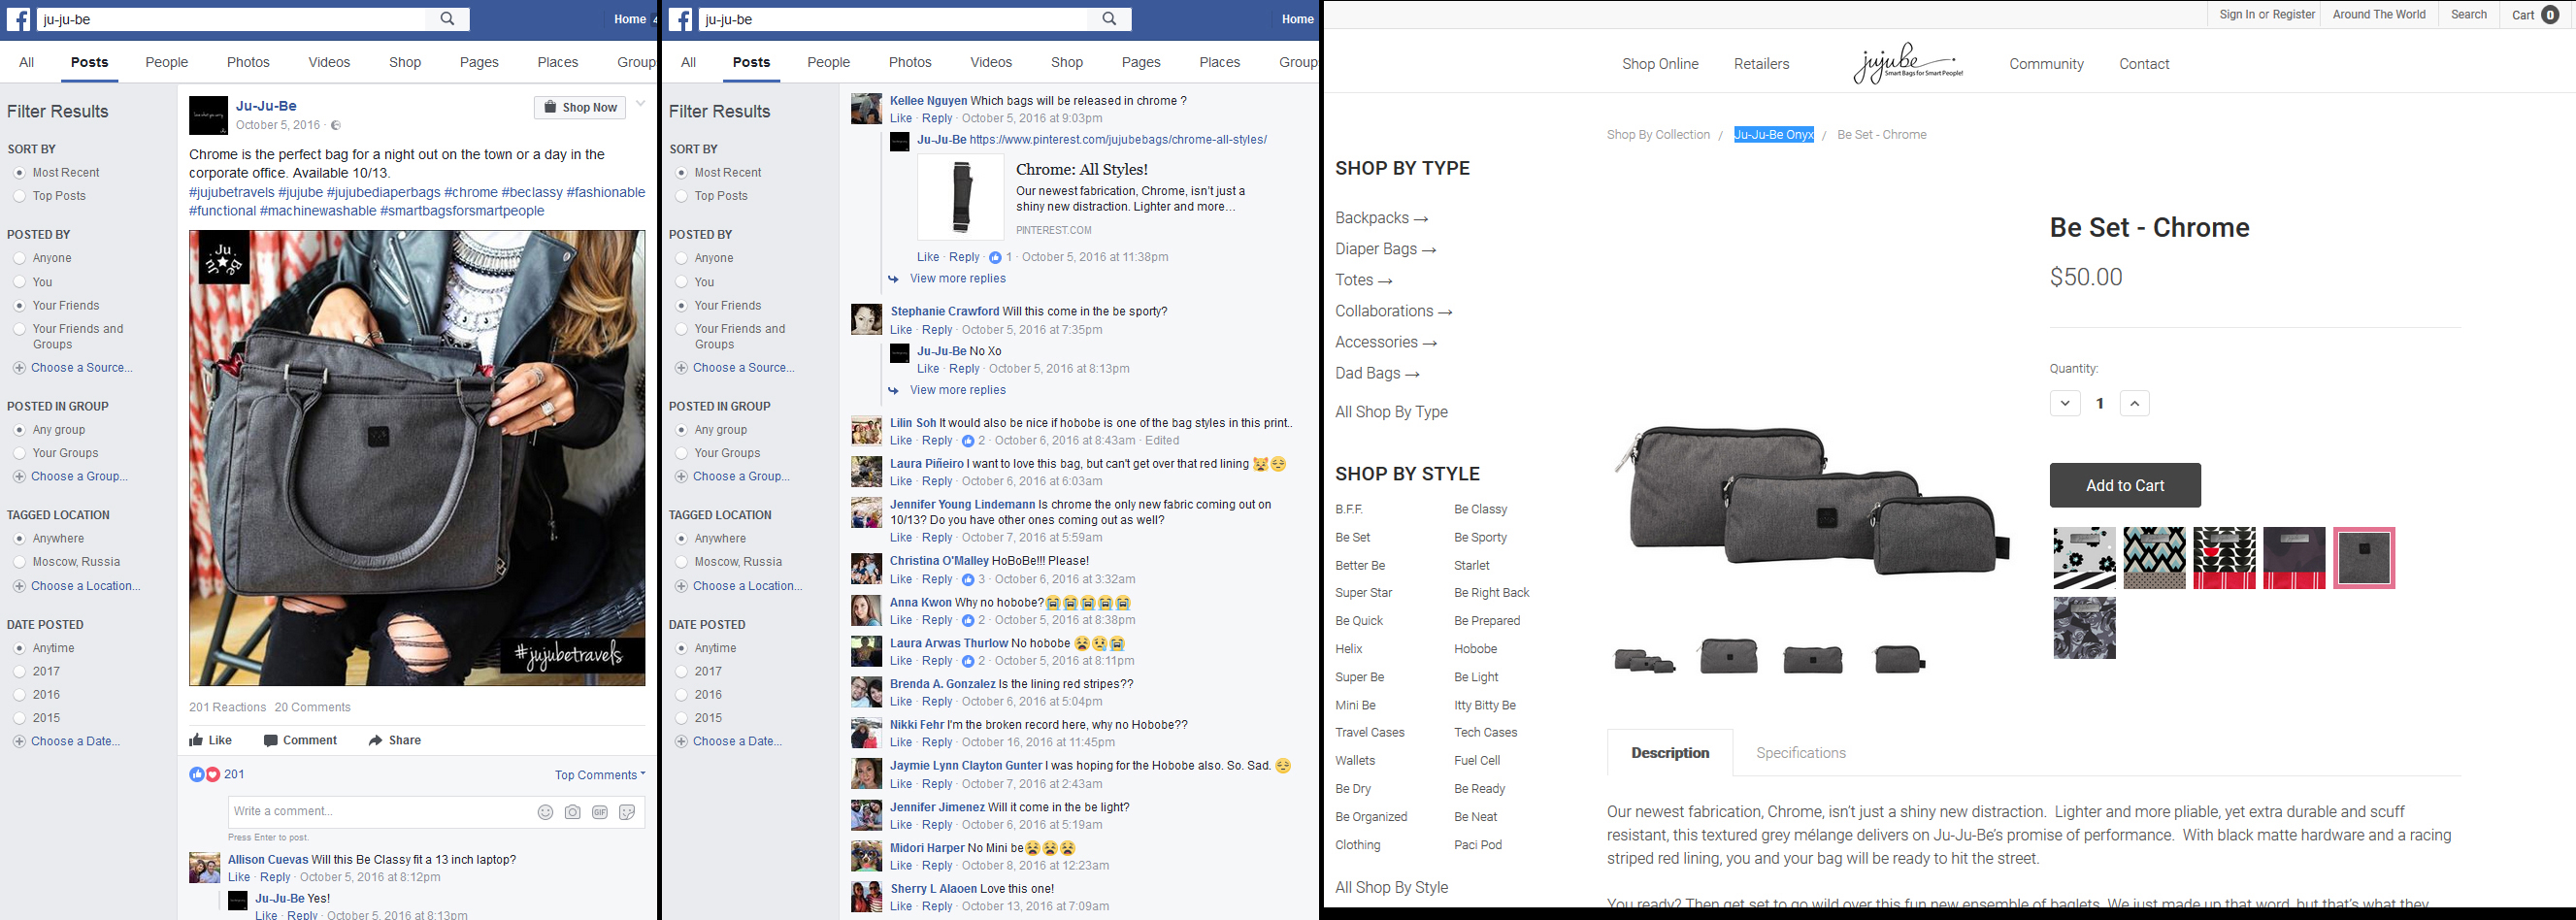Choose the grey roses pattern swatch
2576x920 pixels.
2084,628
